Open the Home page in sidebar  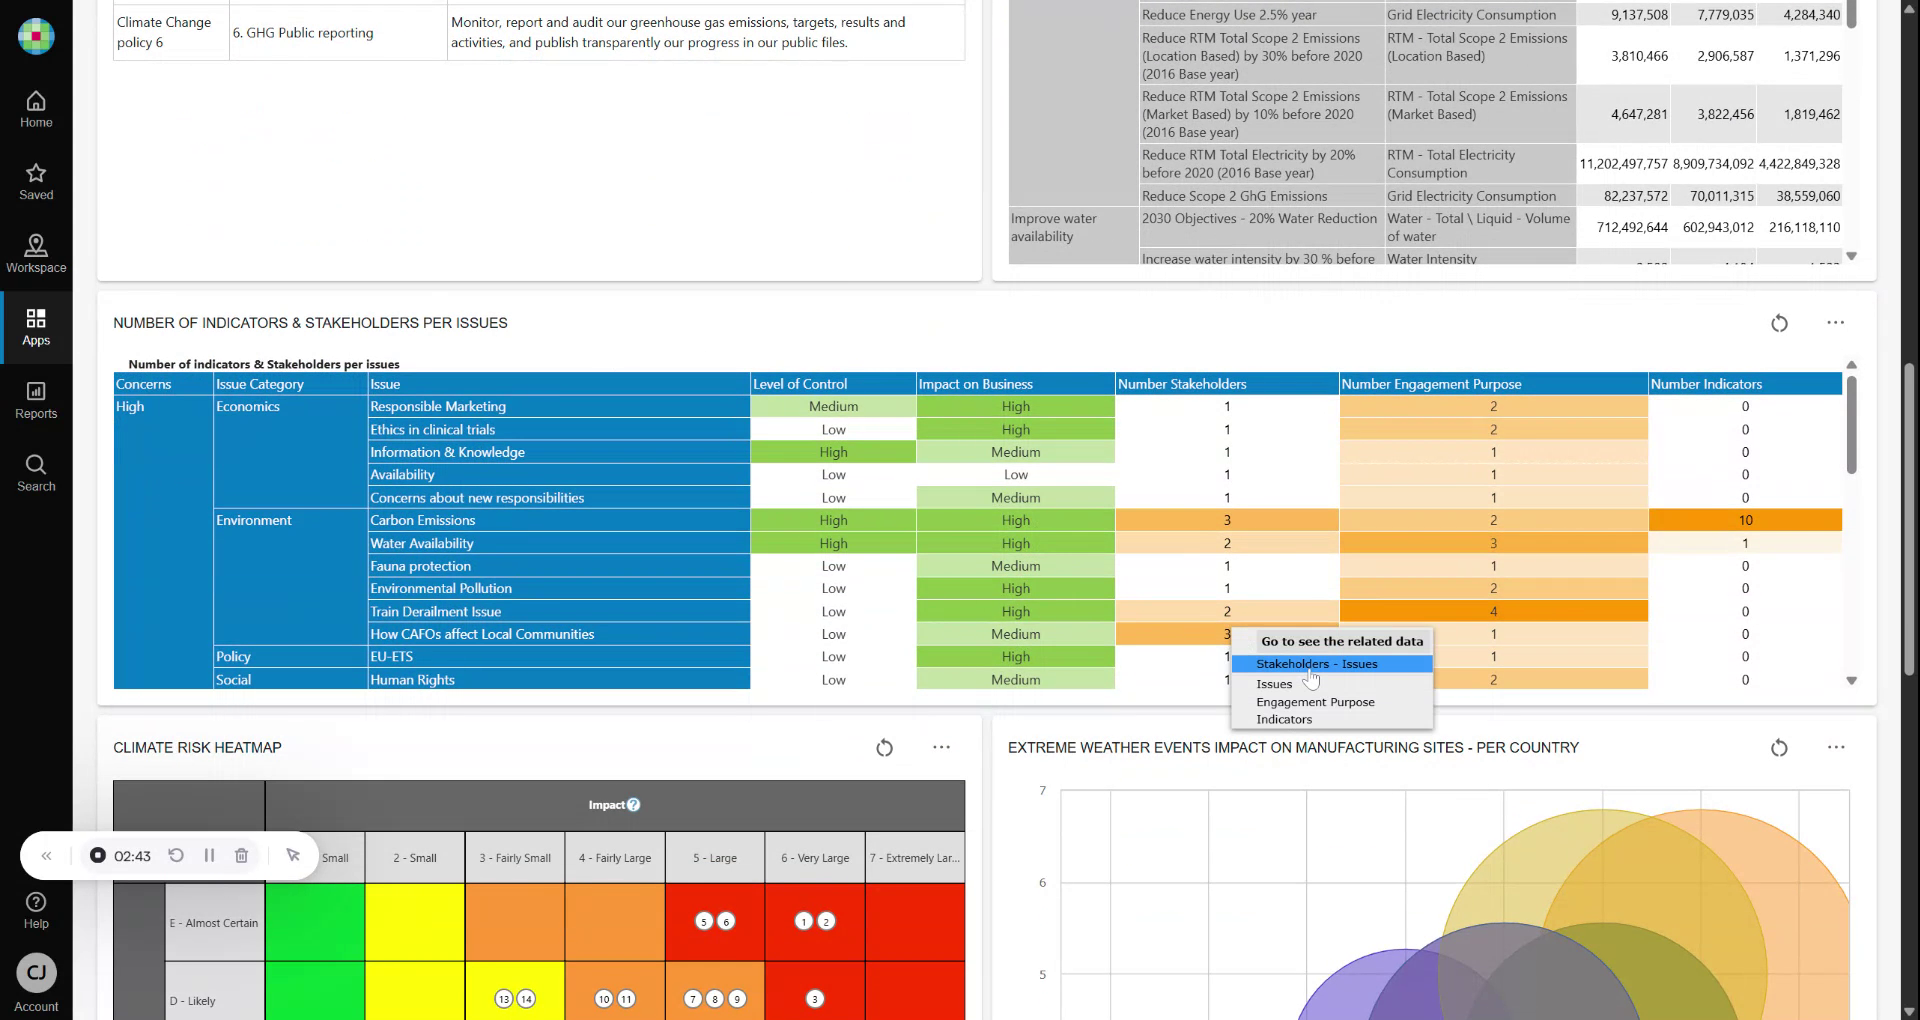[x=36, y=110]
